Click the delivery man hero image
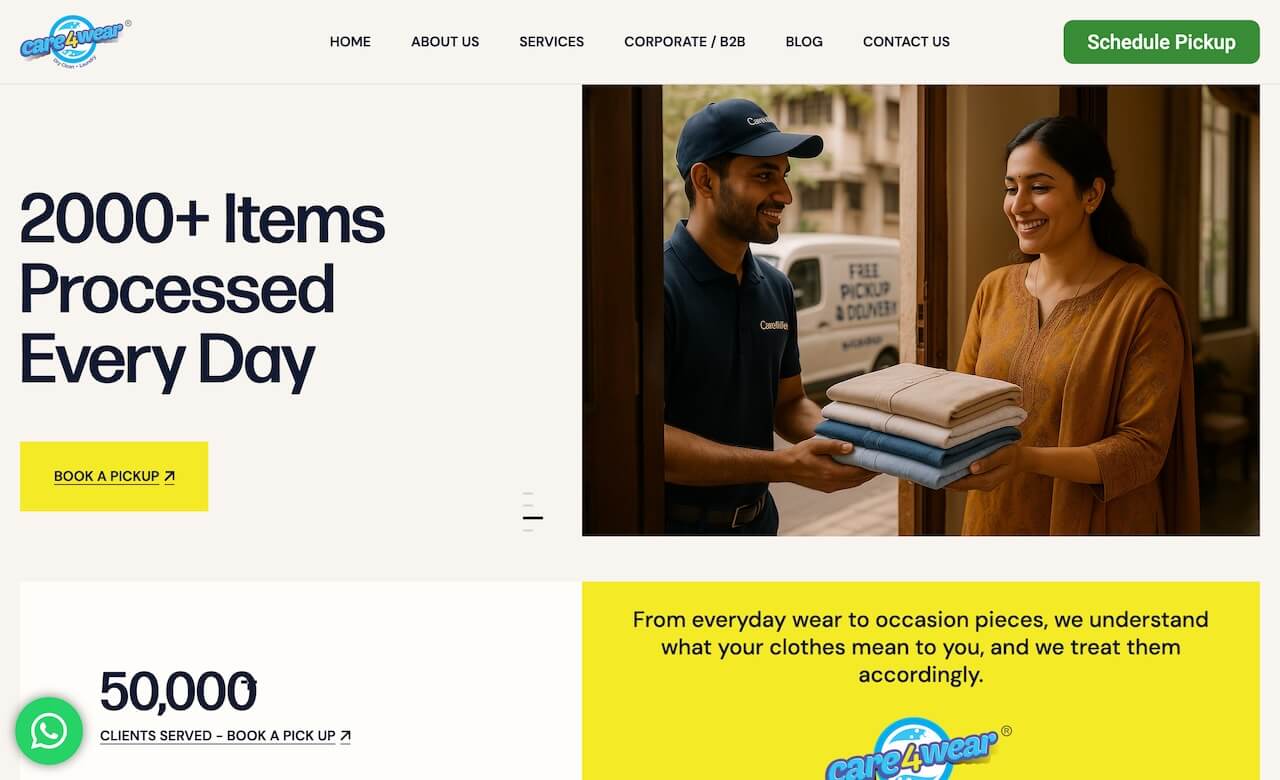1280x780 pixels. point(921,310)
